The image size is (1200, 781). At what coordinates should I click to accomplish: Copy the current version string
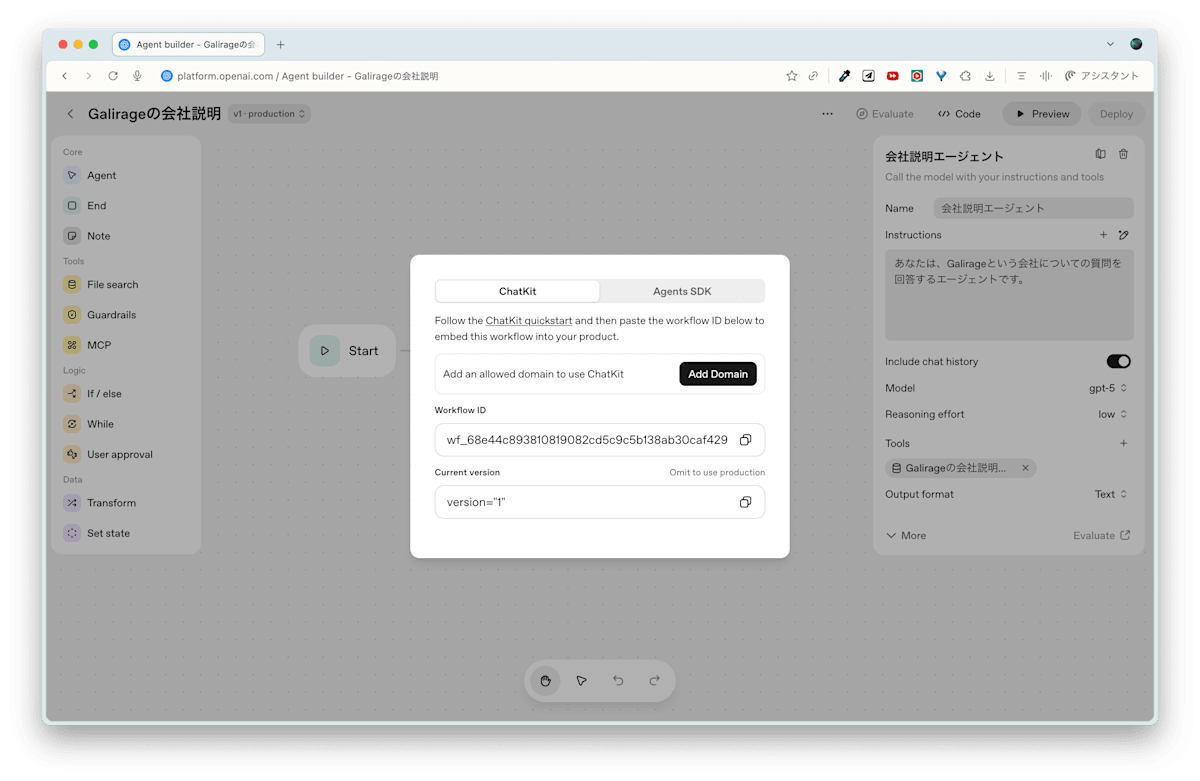(745, 502)
